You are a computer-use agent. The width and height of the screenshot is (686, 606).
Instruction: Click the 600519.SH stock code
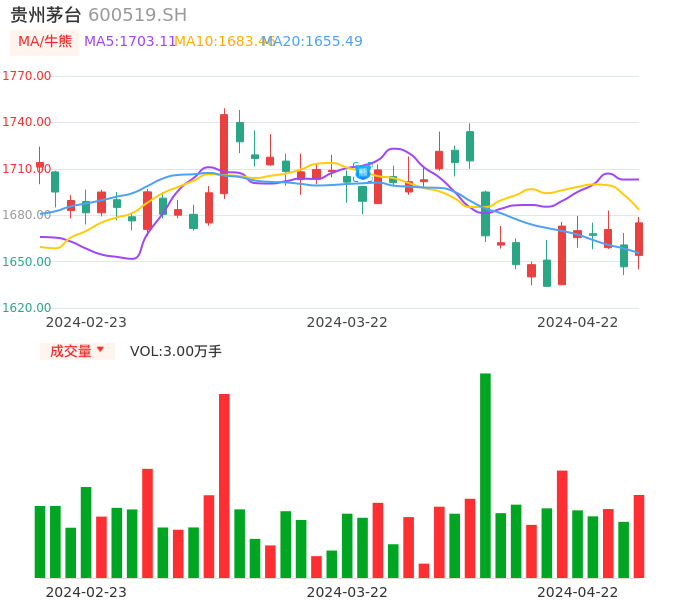[137, 15]
